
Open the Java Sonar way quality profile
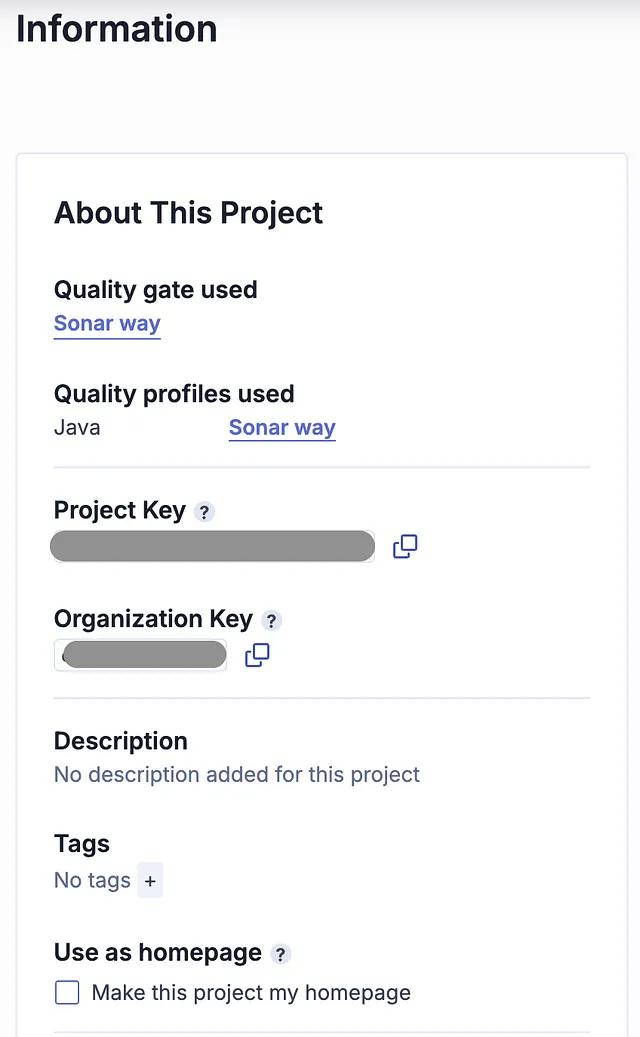[x=282, y=427]
